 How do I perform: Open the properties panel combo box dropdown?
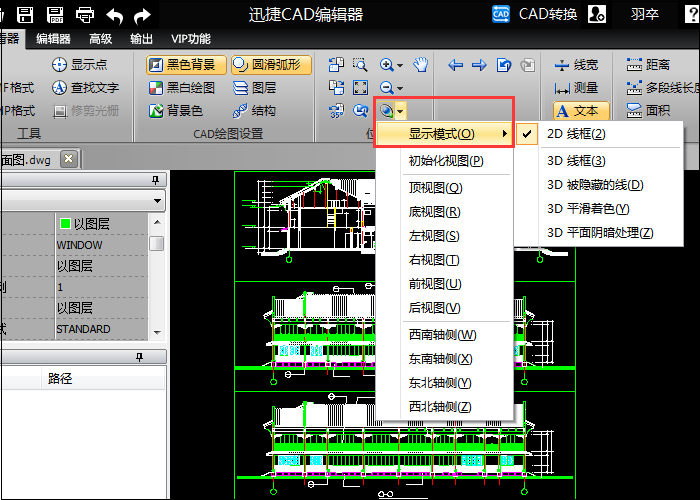(157, 201)
